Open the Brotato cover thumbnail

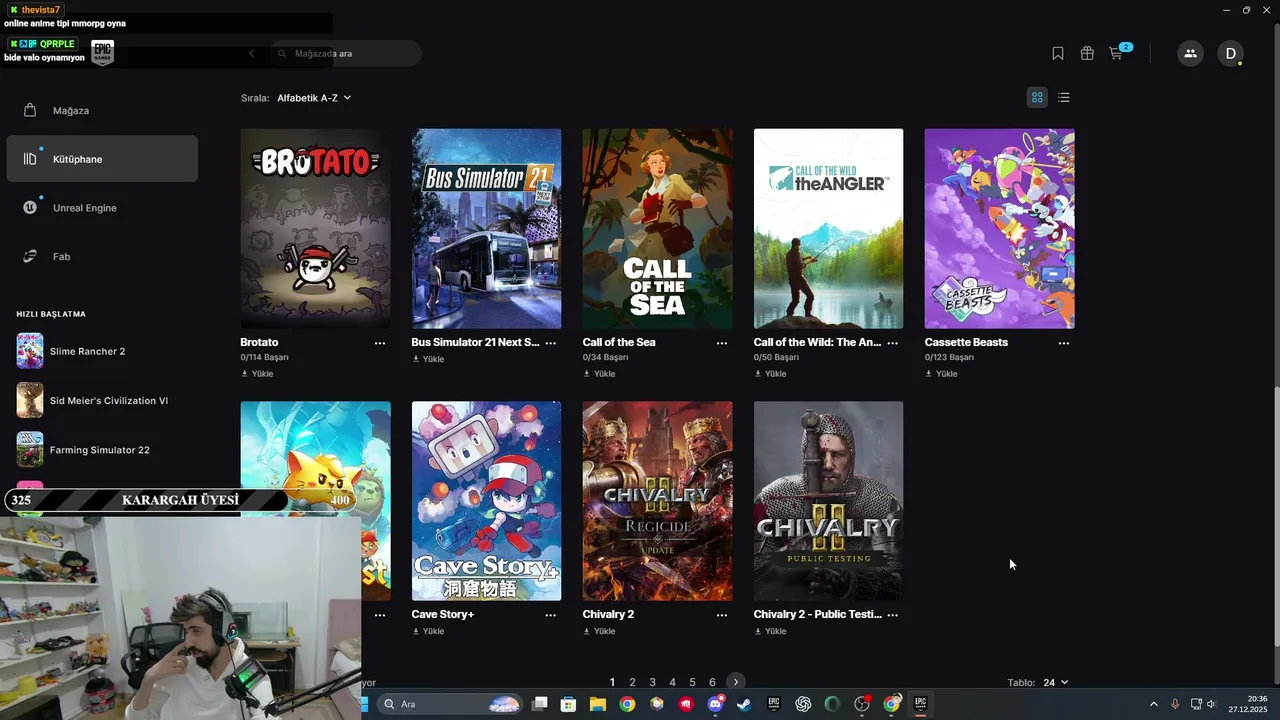(316, 228)
